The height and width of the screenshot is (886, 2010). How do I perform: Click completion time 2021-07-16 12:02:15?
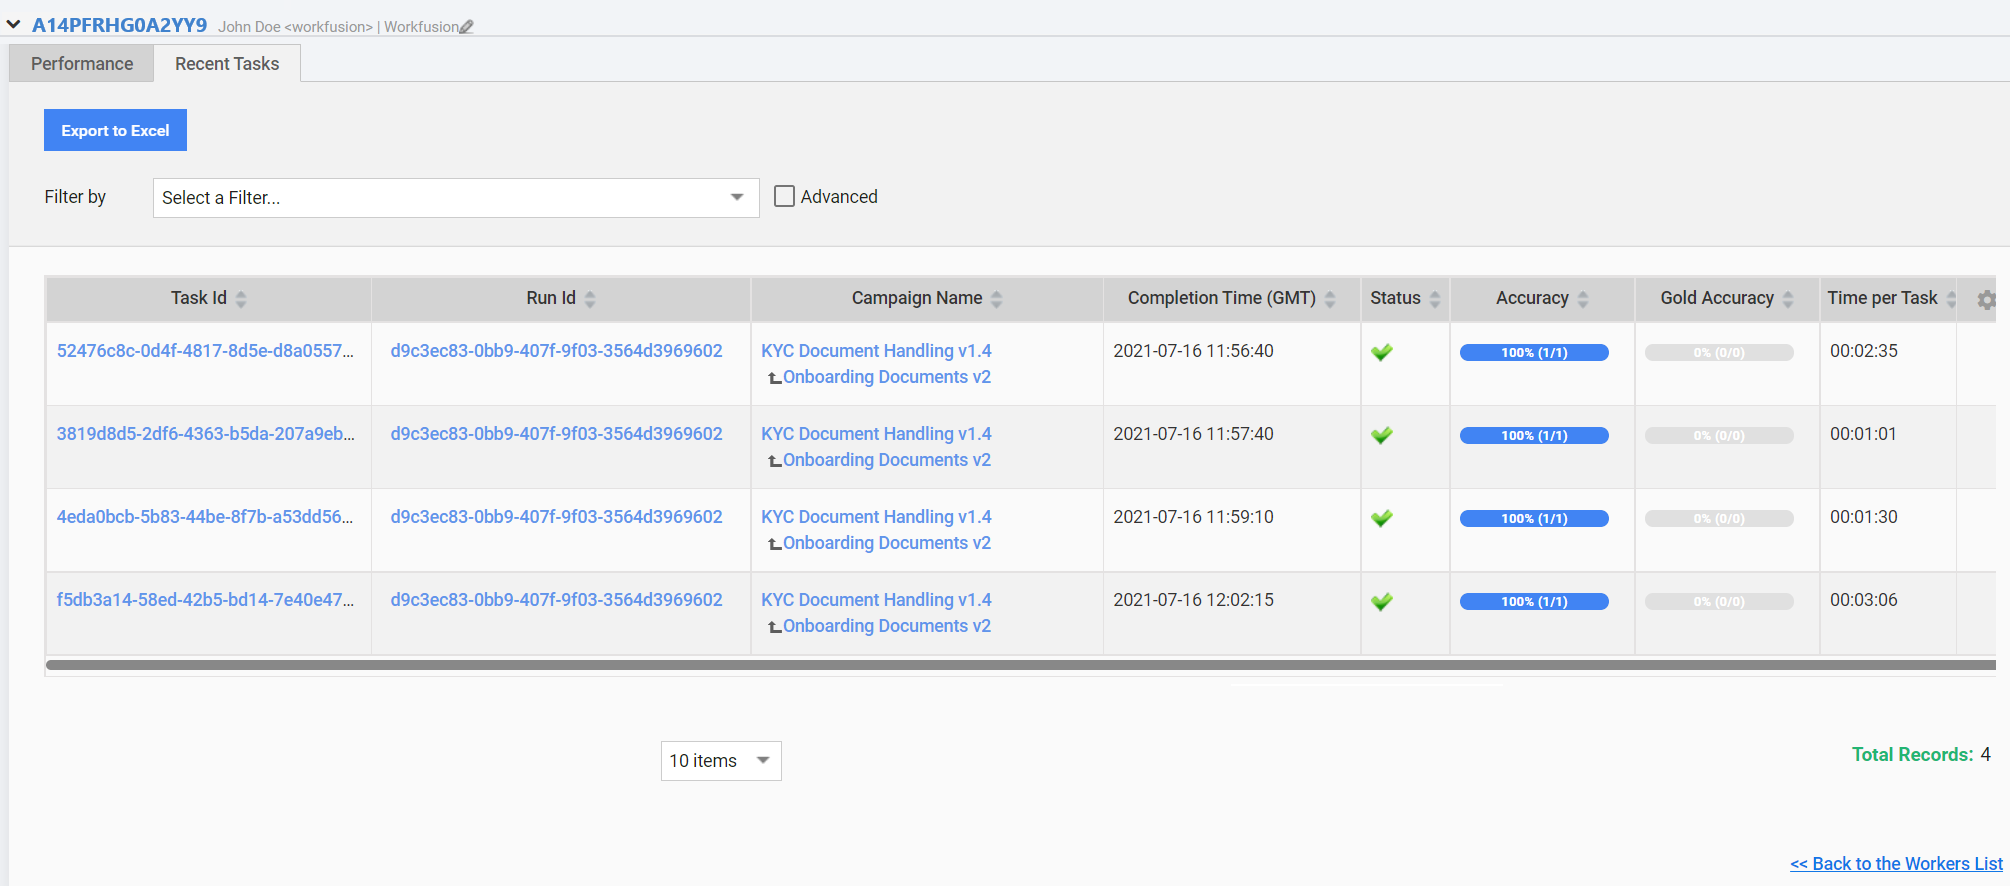[x=1194, y=600]
